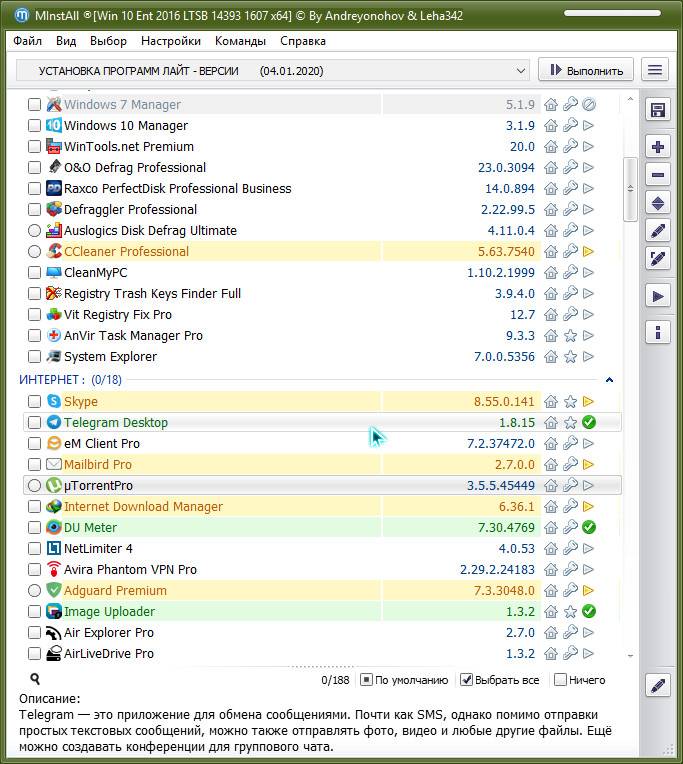Click the program list scrollbar thumb
This screenshot has width=683, height=764.
coord(630,189)
